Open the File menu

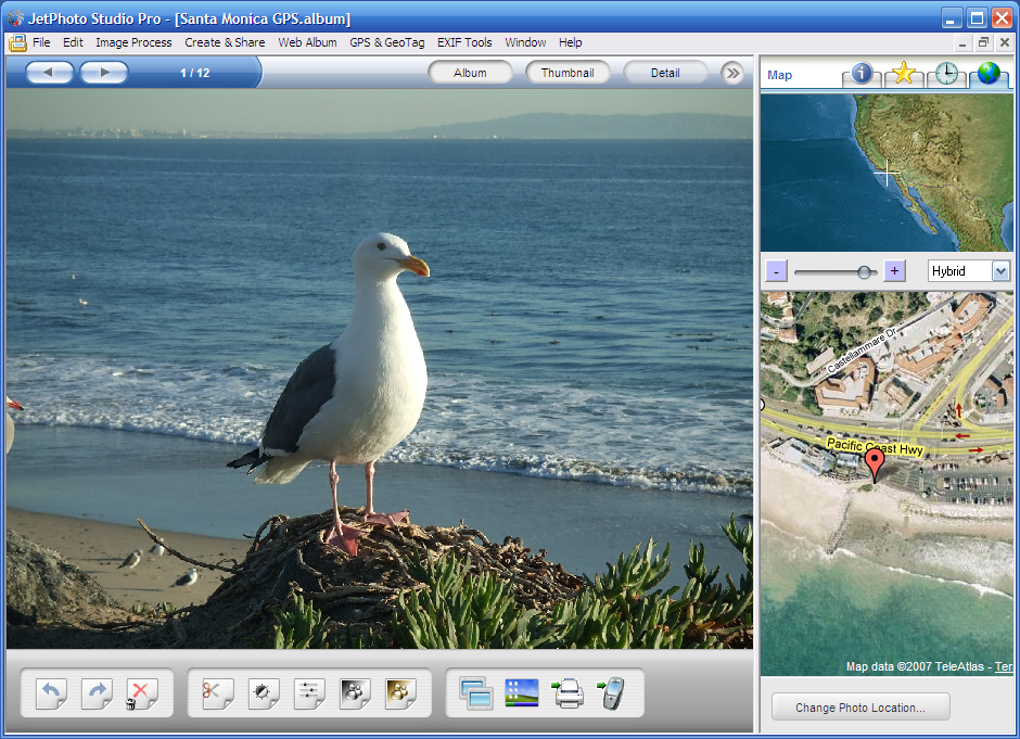41,42
